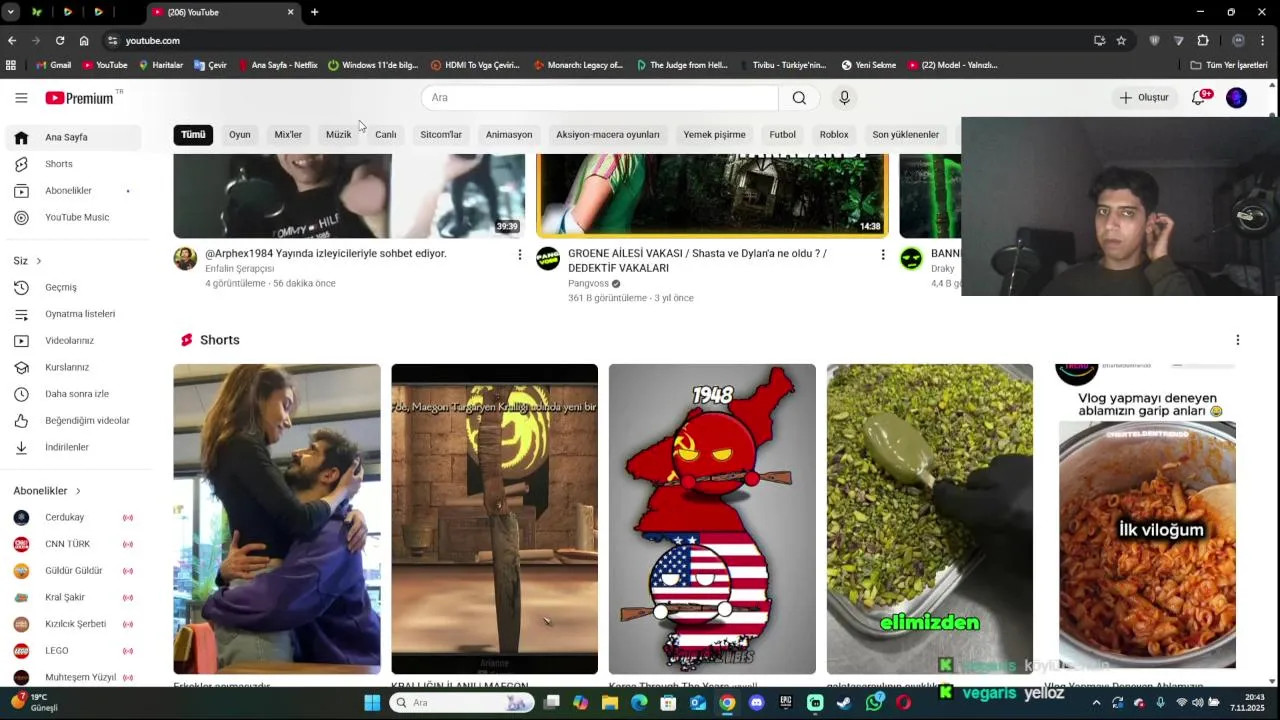Screen dimensions: 1280x720
Task: Select the Roblox filter chip
Action: pyautogui.click(x=834, y=134)
